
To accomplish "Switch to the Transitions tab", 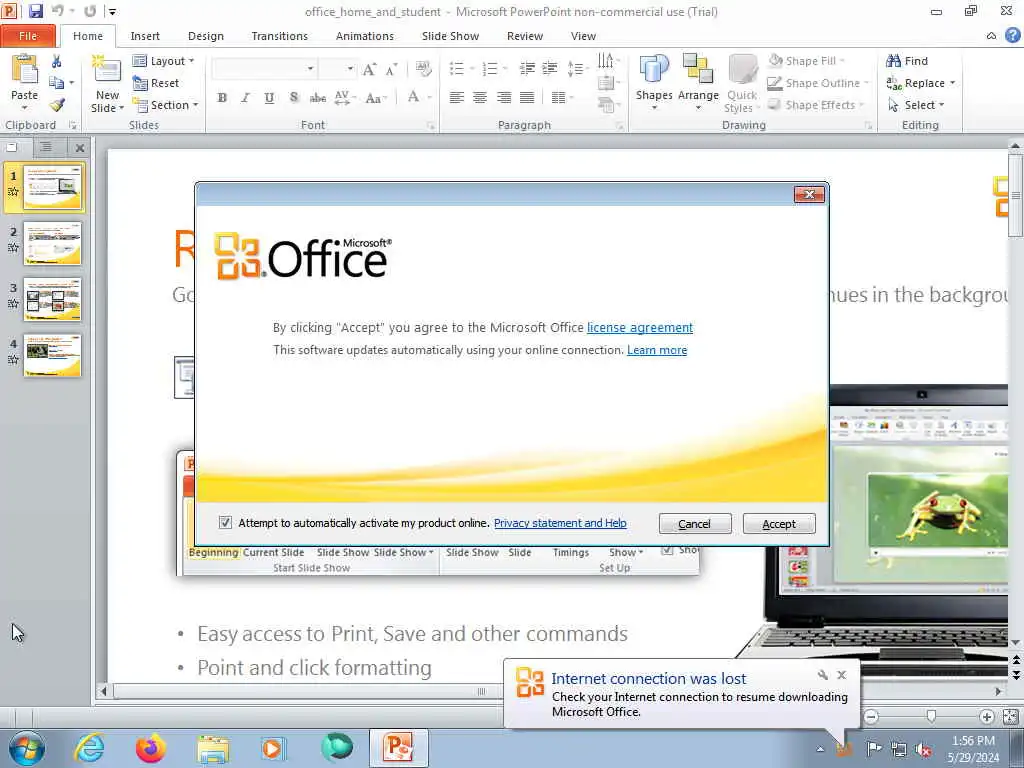I will point(280,36).
